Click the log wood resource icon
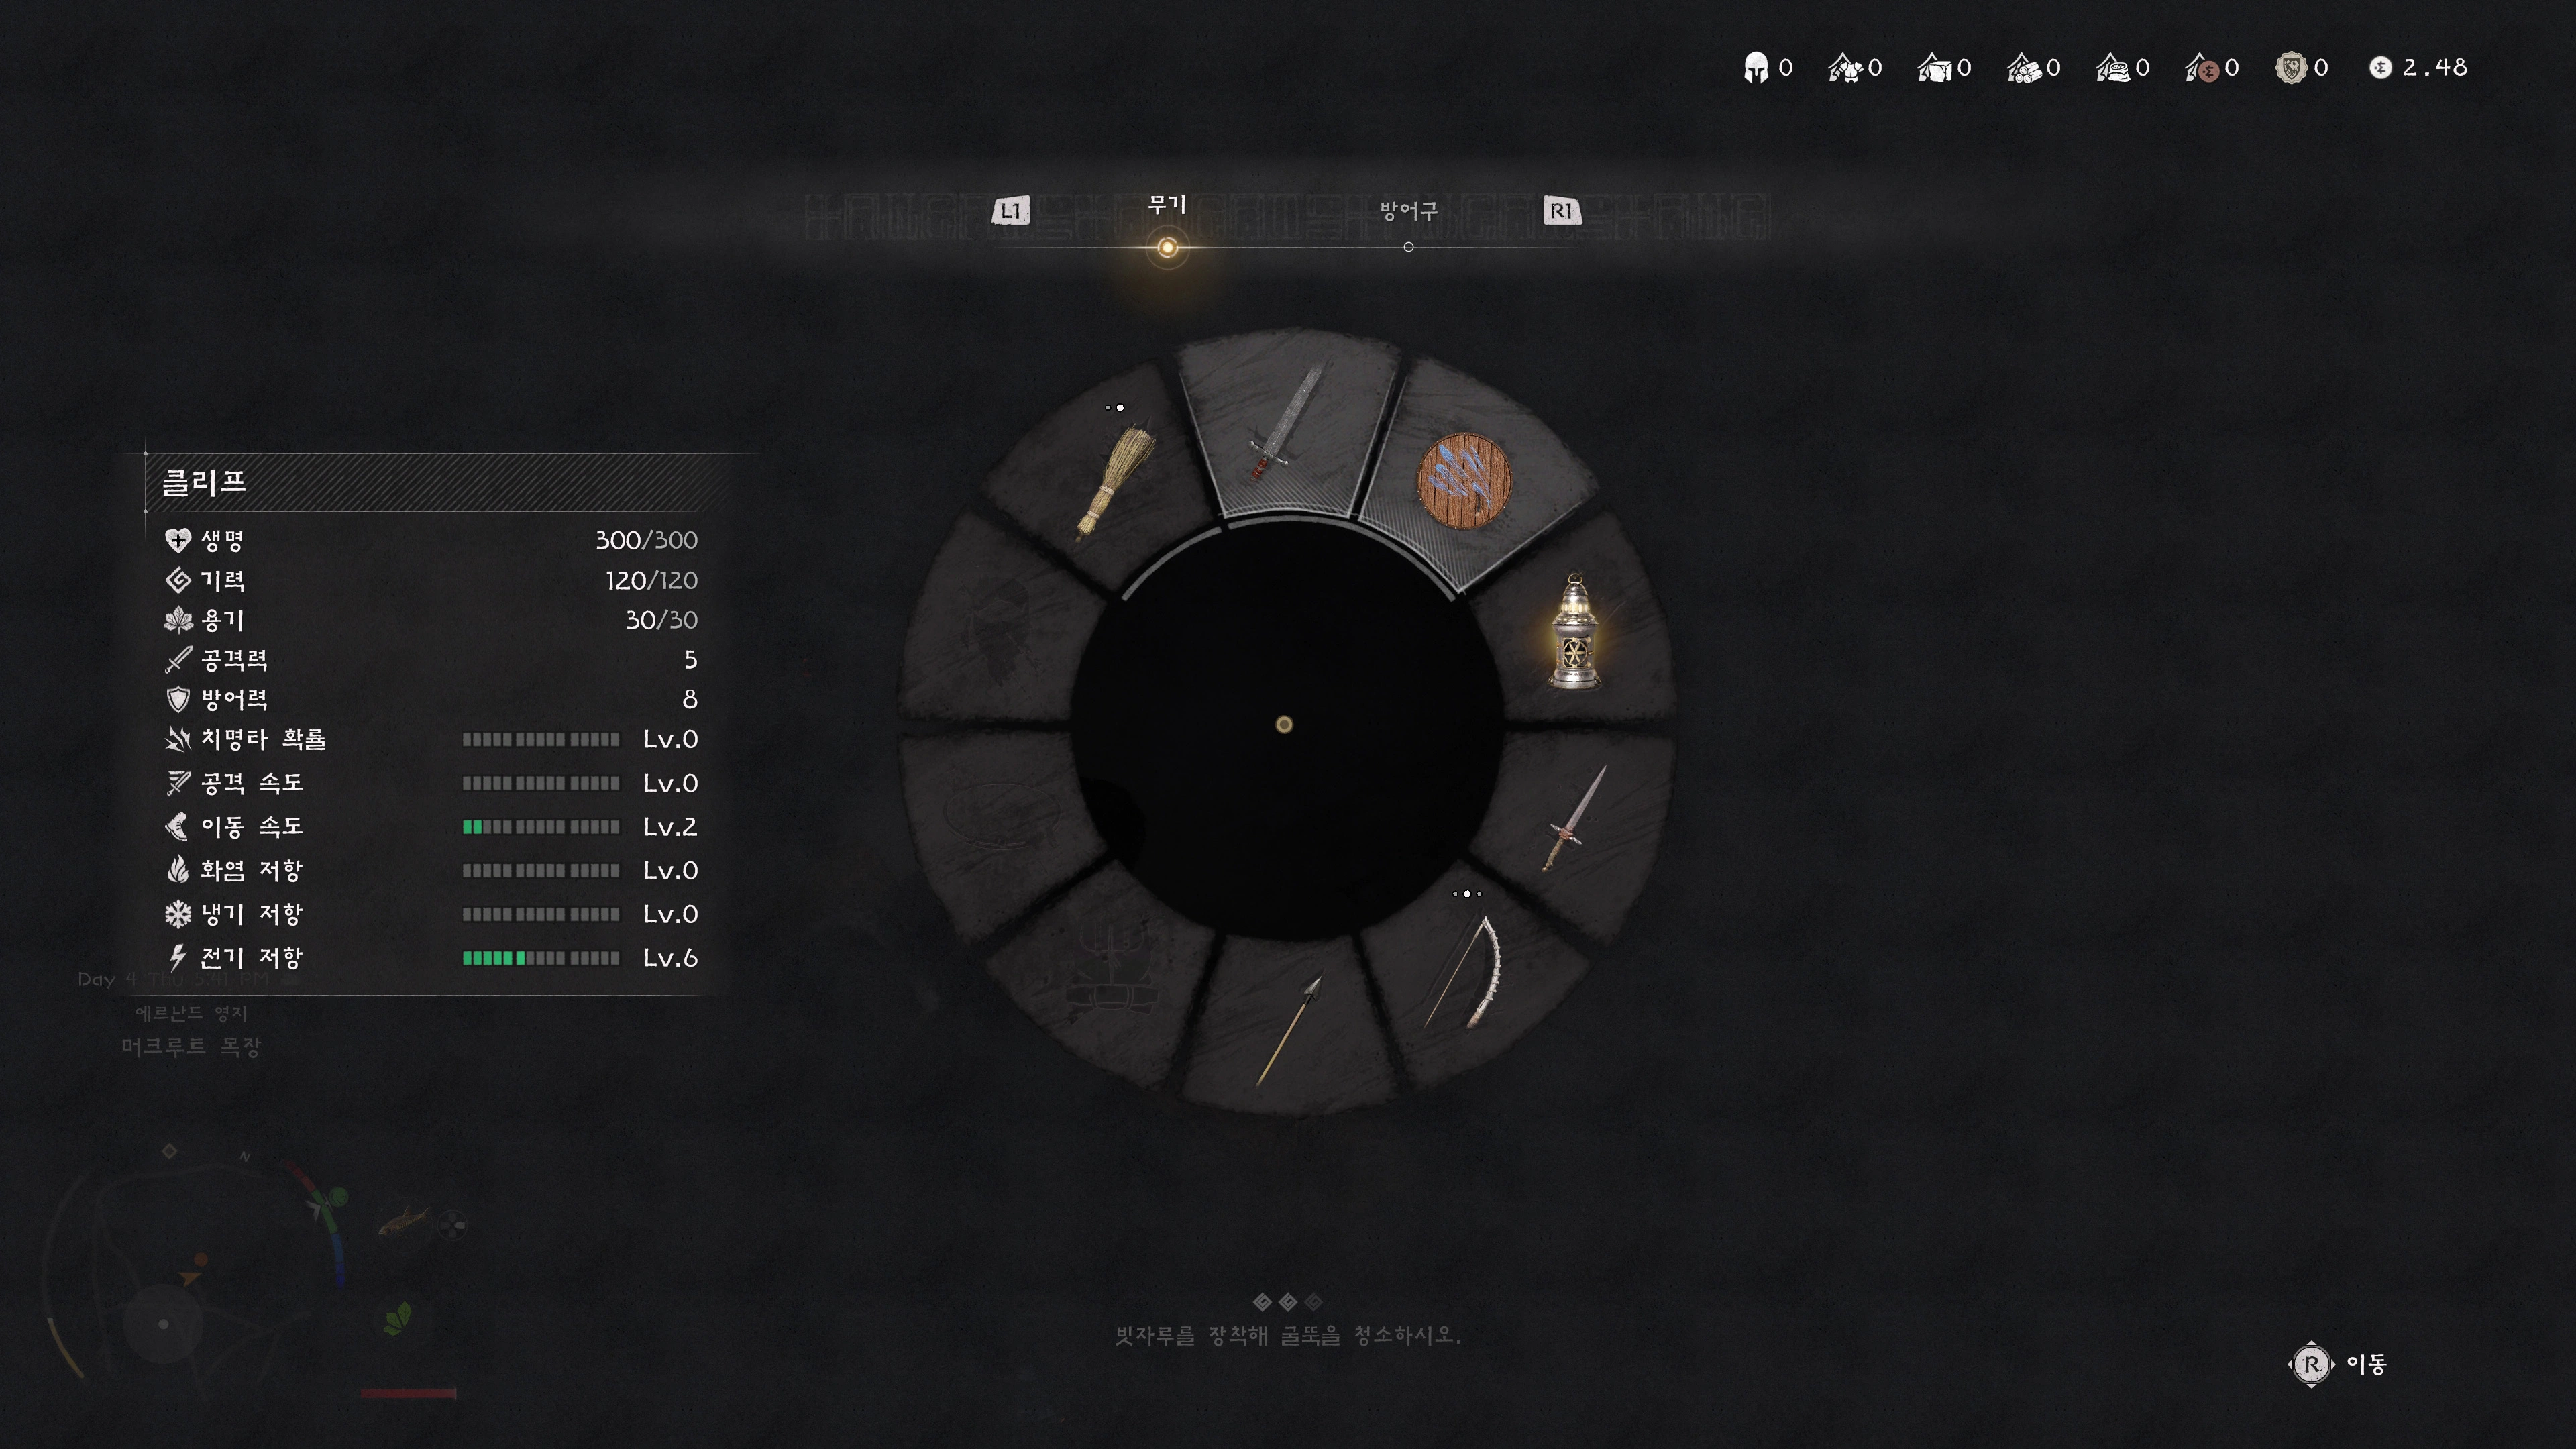This screenshot has height=1449, width=2576. click(x=2023, y=68)
